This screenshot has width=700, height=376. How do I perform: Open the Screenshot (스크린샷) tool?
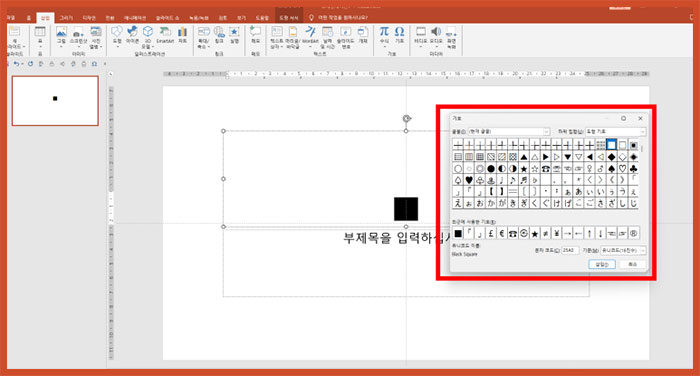click(78, 37)
